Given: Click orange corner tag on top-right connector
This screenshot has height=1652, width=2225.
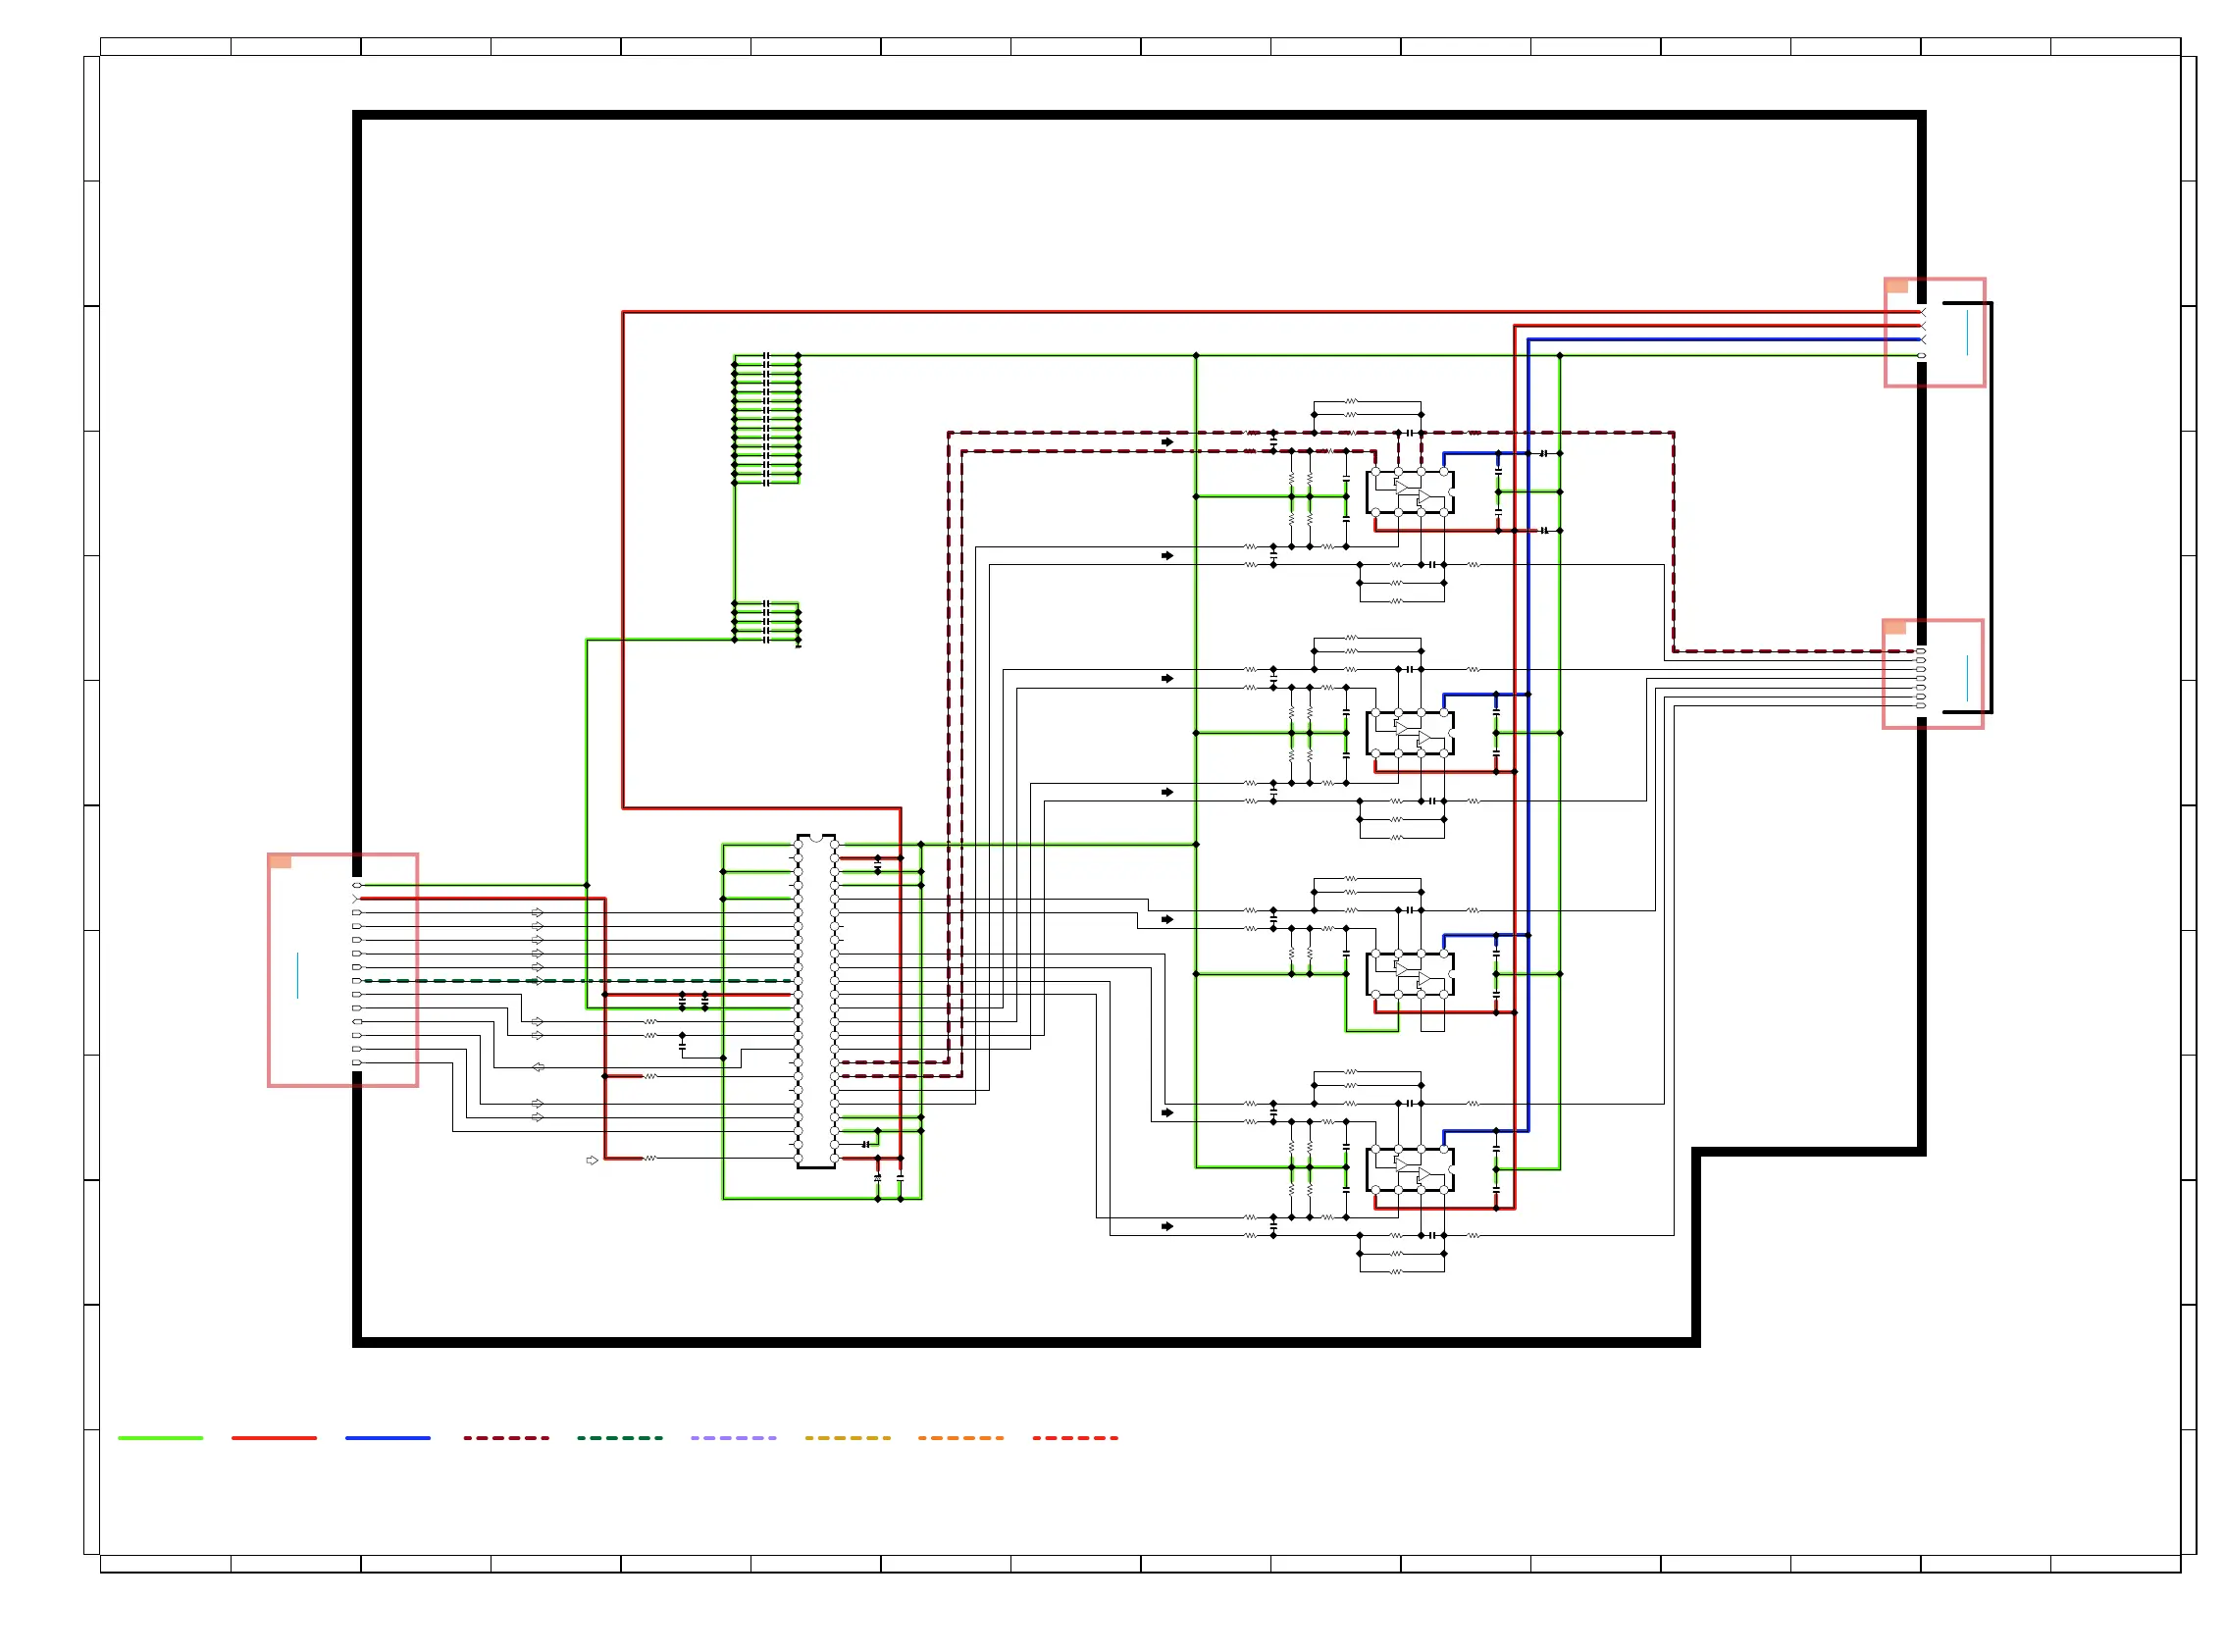Looking at the screenshot, I should click(x=1896, y=286).
